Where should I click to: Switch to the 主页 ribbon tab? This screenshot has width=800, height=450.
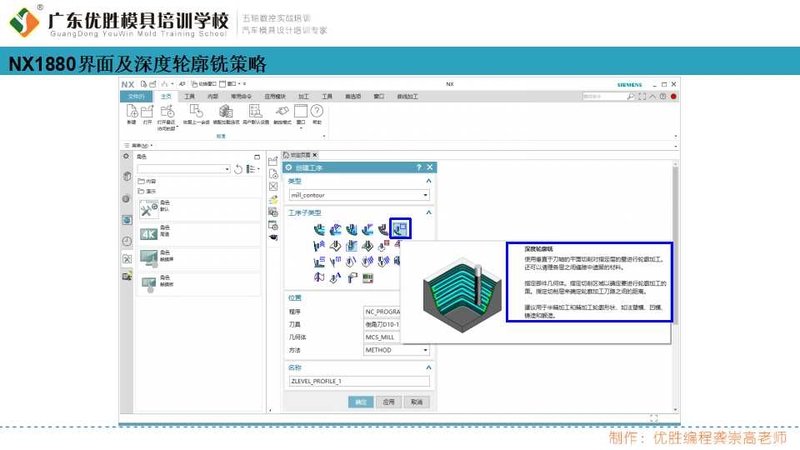pos(166,96)
